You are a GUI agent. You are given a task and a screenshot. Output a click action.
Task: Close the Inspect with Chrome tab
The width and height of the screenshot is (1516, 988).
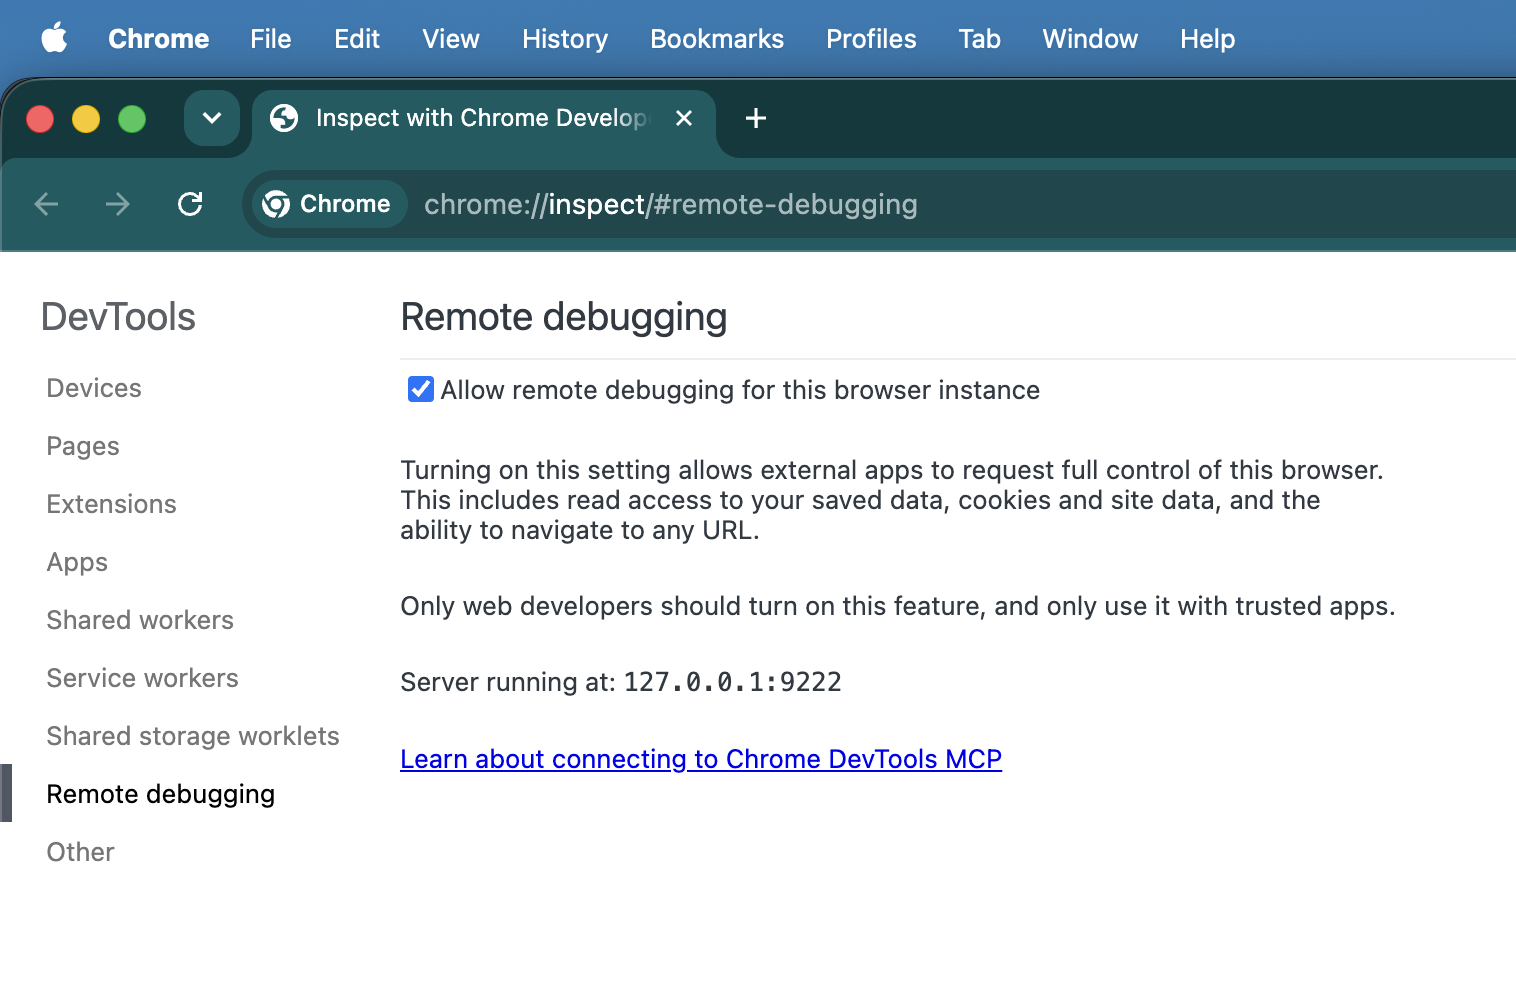[x=684, y=118]
